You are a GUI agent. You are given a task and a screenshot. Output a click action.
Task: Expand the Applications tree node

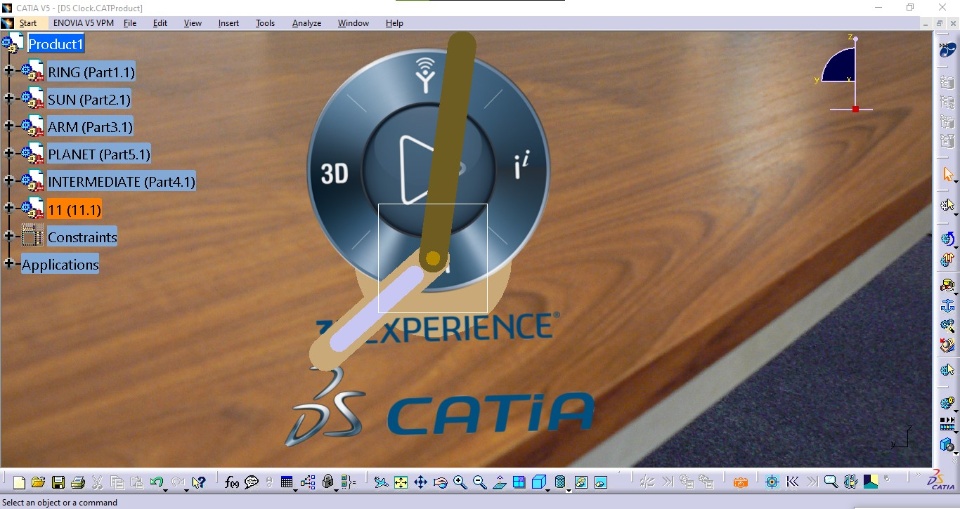click(9, 263)
